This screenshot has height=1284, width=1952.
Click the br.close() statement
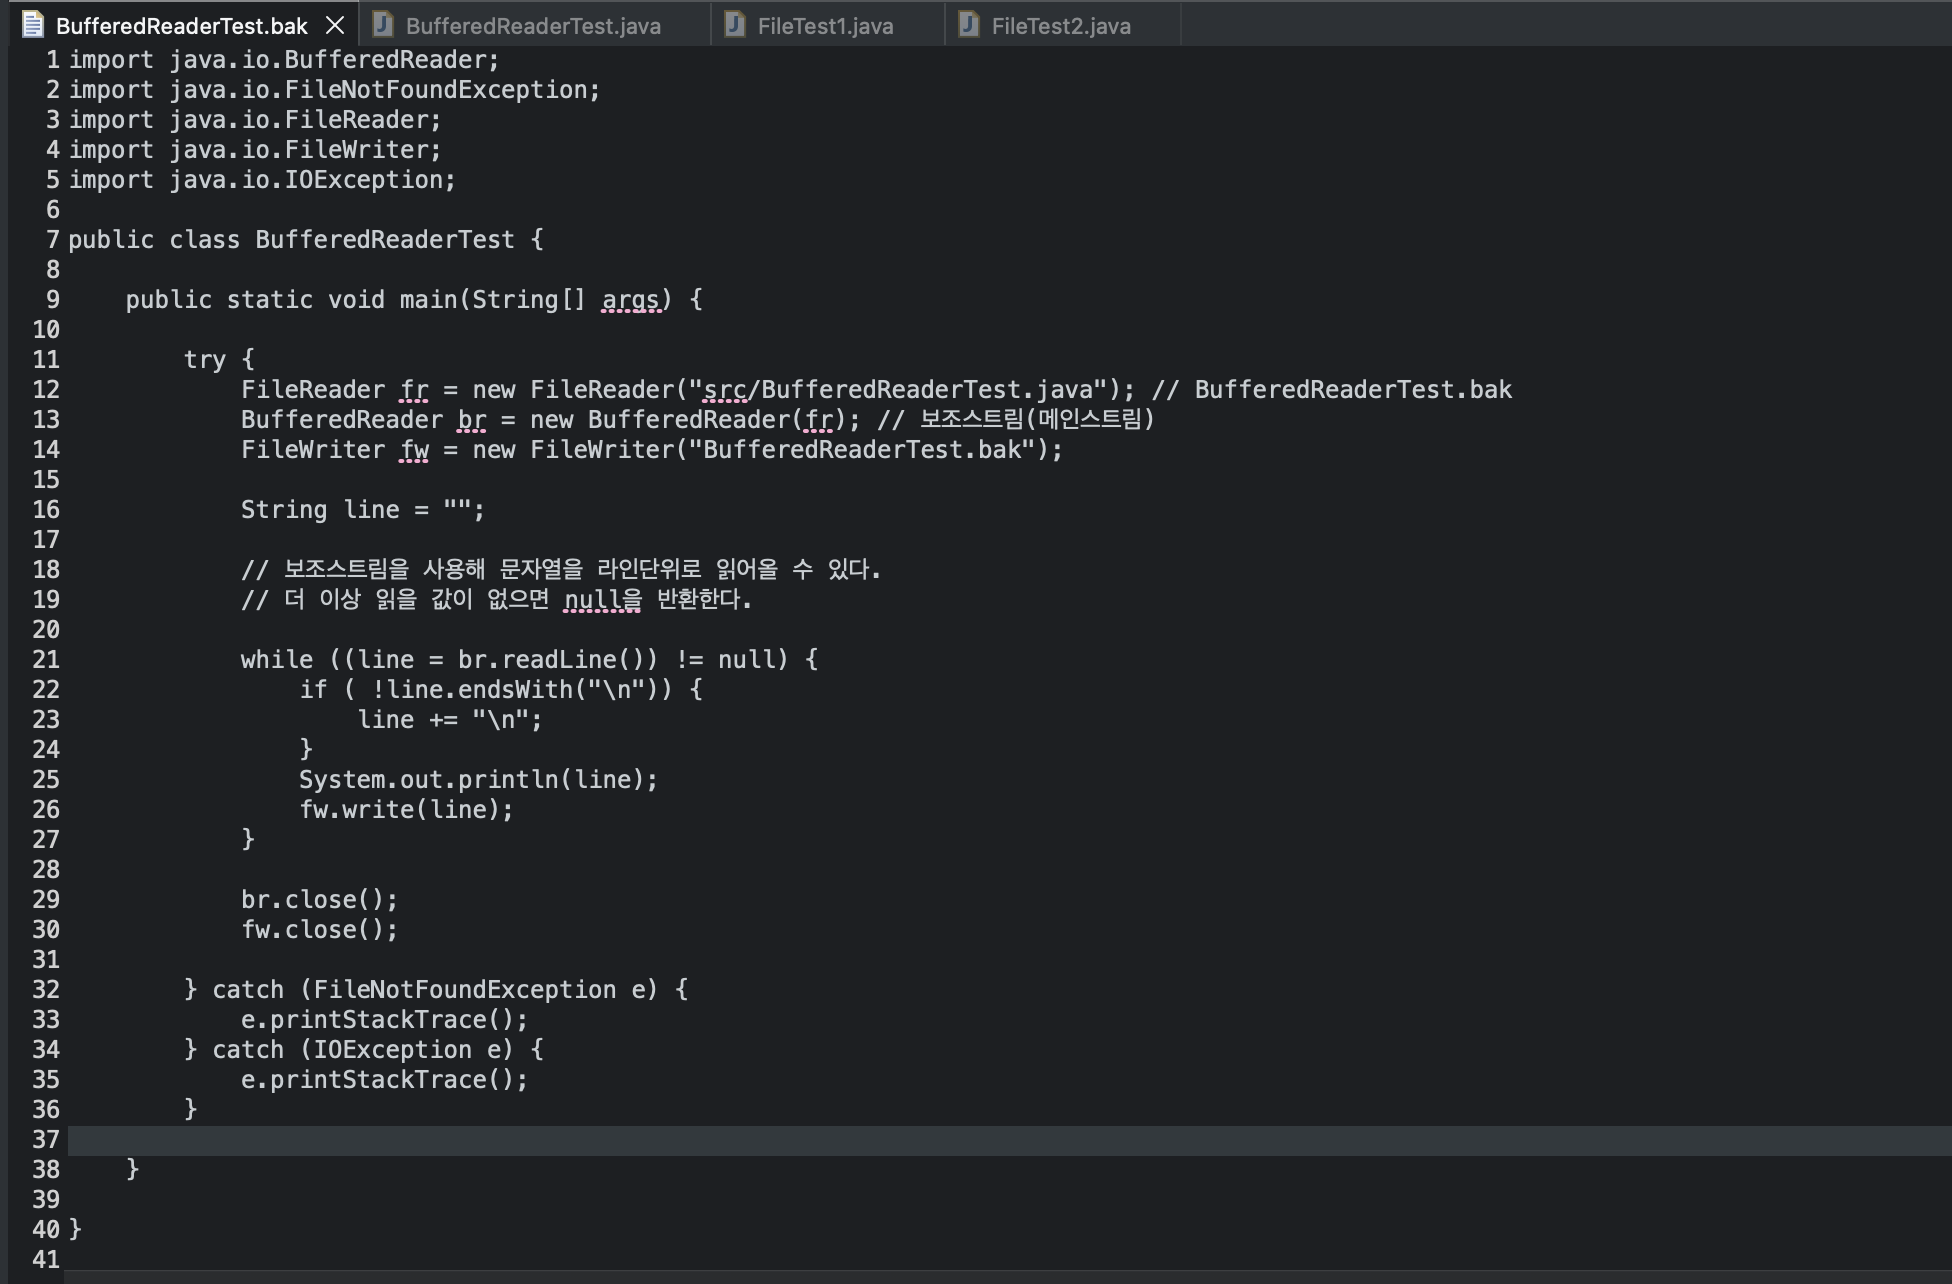coord(319,900)
